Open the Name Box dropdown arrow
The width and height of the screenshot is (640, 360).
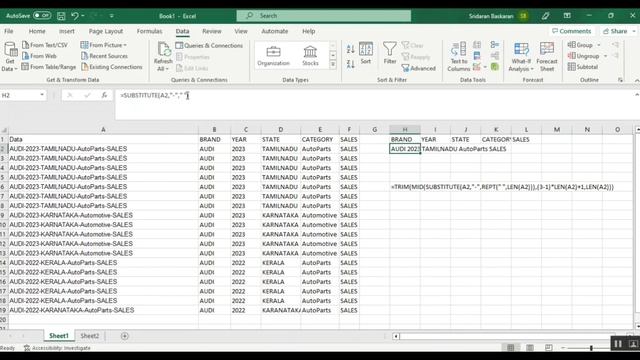(42, 95)
